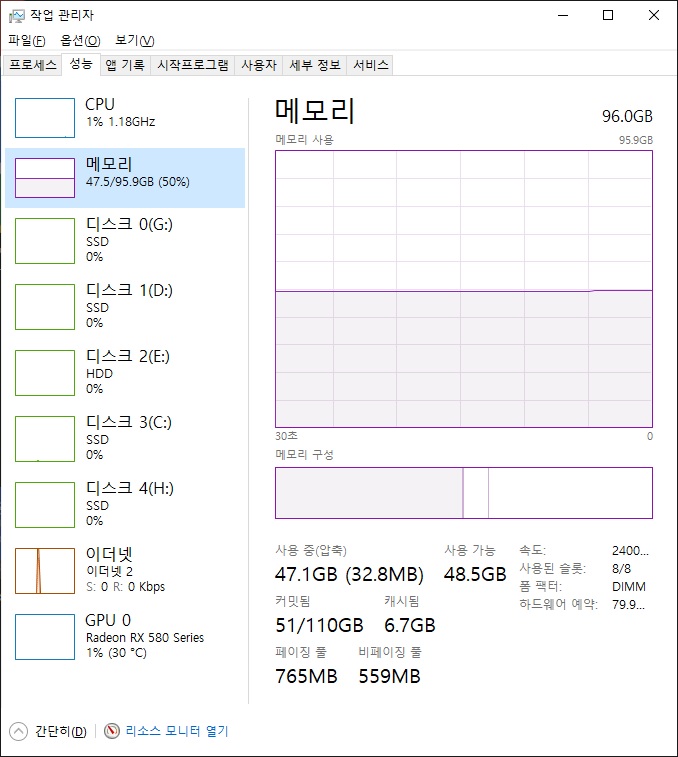The image size is (678, 757).
Task: Select the CPU usage mini graph
Action: tap(45, 118)
